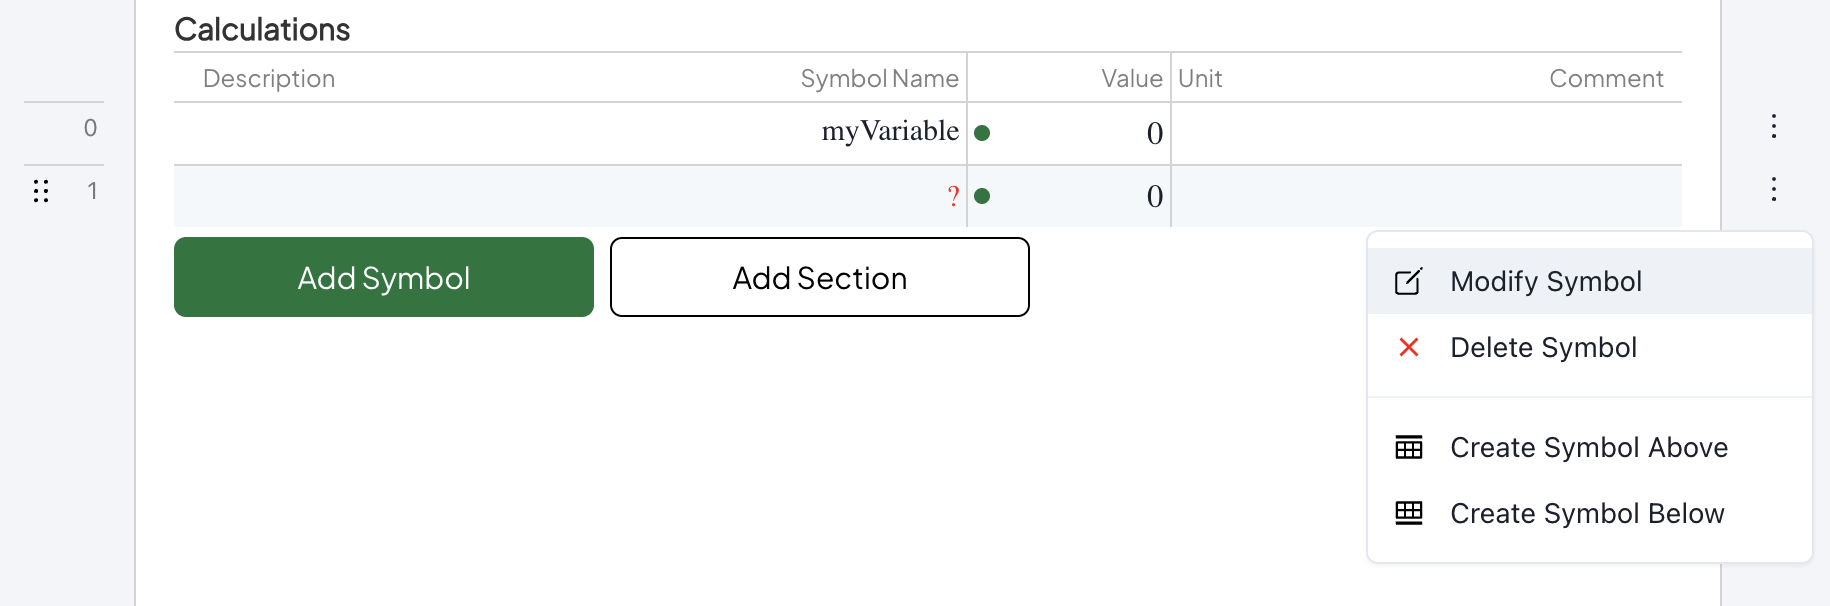Open three-dot menu for myVariable row
This screenshot has width=1830, height=606.
tap(1773, 126)
